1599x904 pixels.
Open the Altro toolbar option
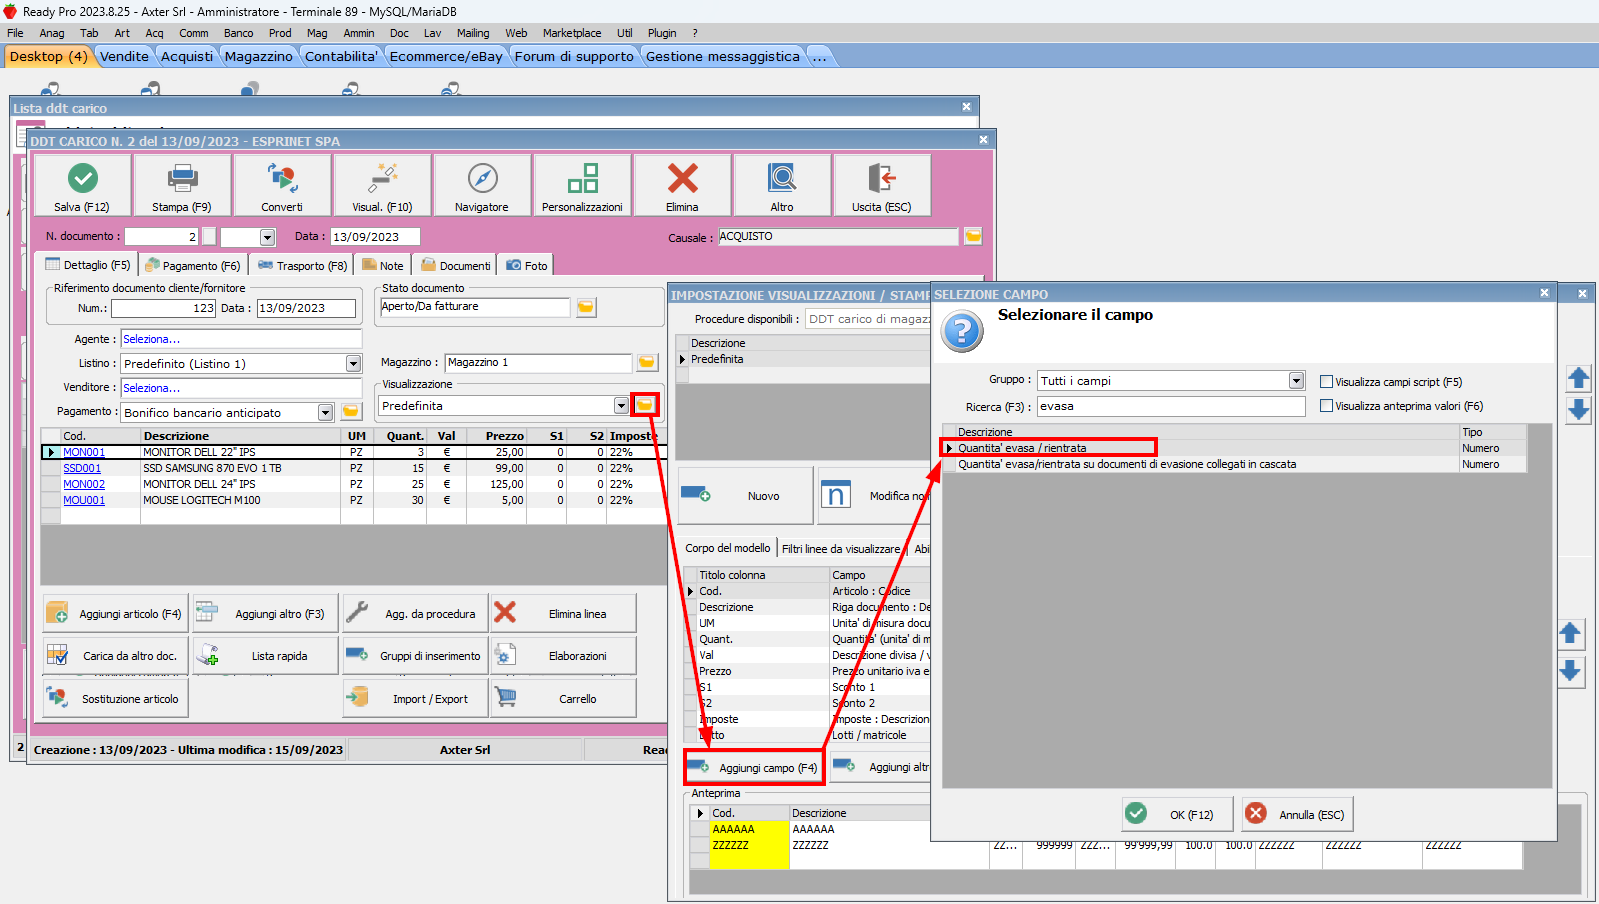tap(782, 185)
